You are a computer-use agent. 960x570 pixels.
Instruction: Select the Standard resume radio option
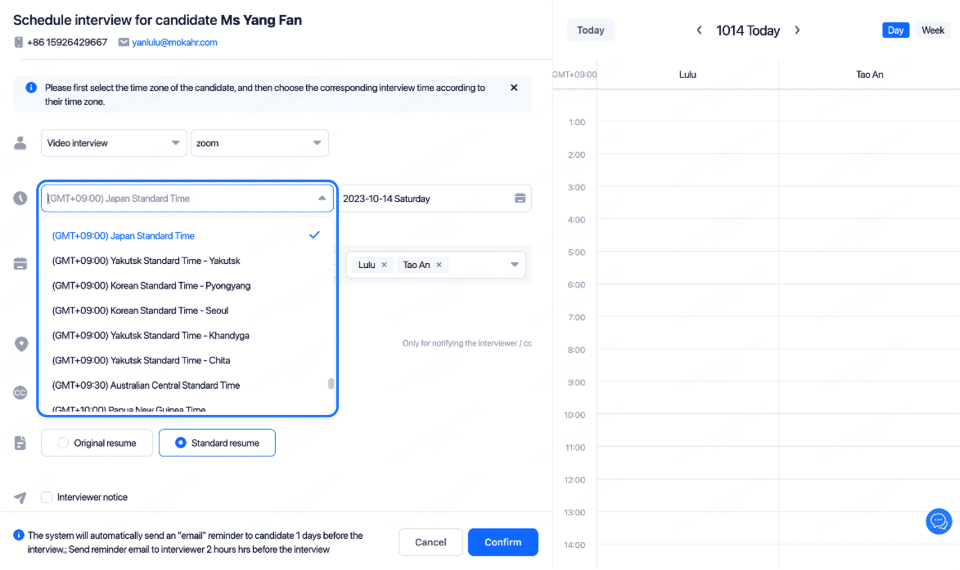217,443
